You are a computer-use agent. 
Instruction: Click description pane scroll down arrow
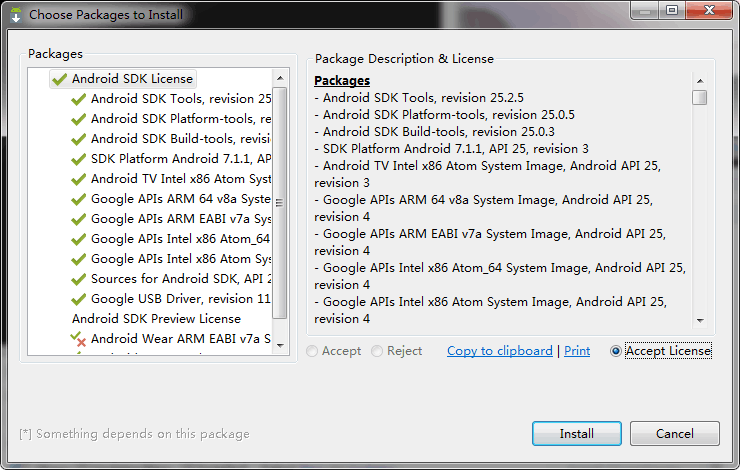[700, 320]
